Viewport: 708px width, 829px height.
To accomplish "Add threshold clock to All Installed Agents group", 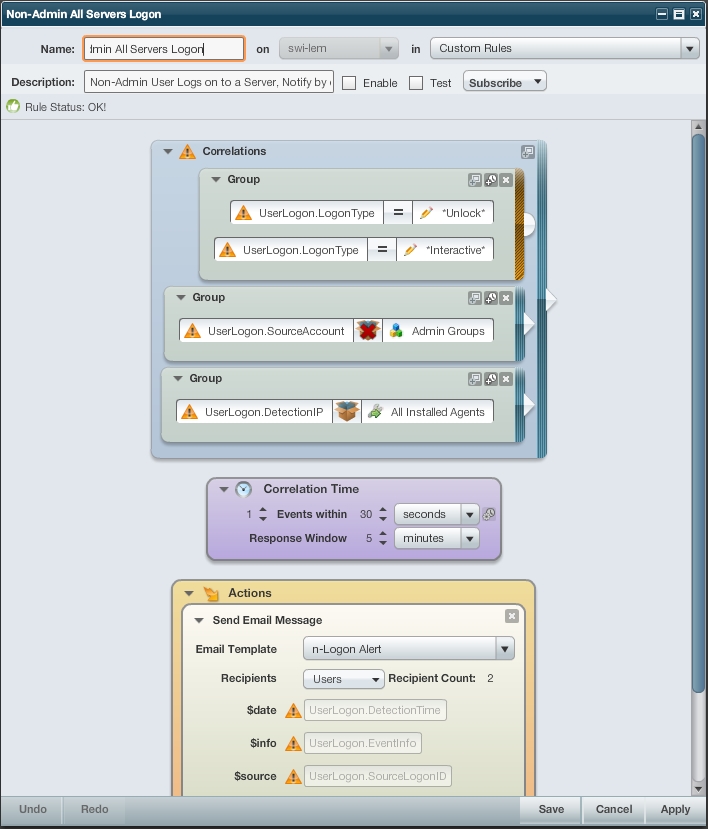I will pyautogui.click(x=491, y=379).
